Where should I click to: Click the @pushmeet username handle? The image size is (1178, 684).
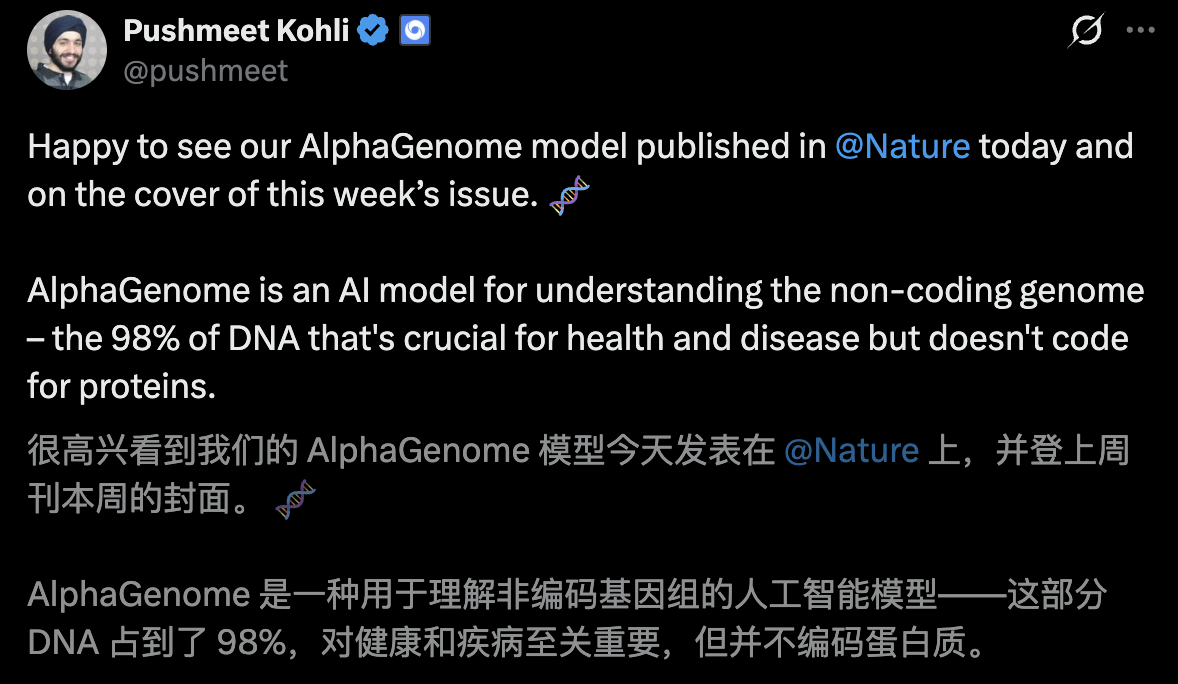tap(205, 70)
